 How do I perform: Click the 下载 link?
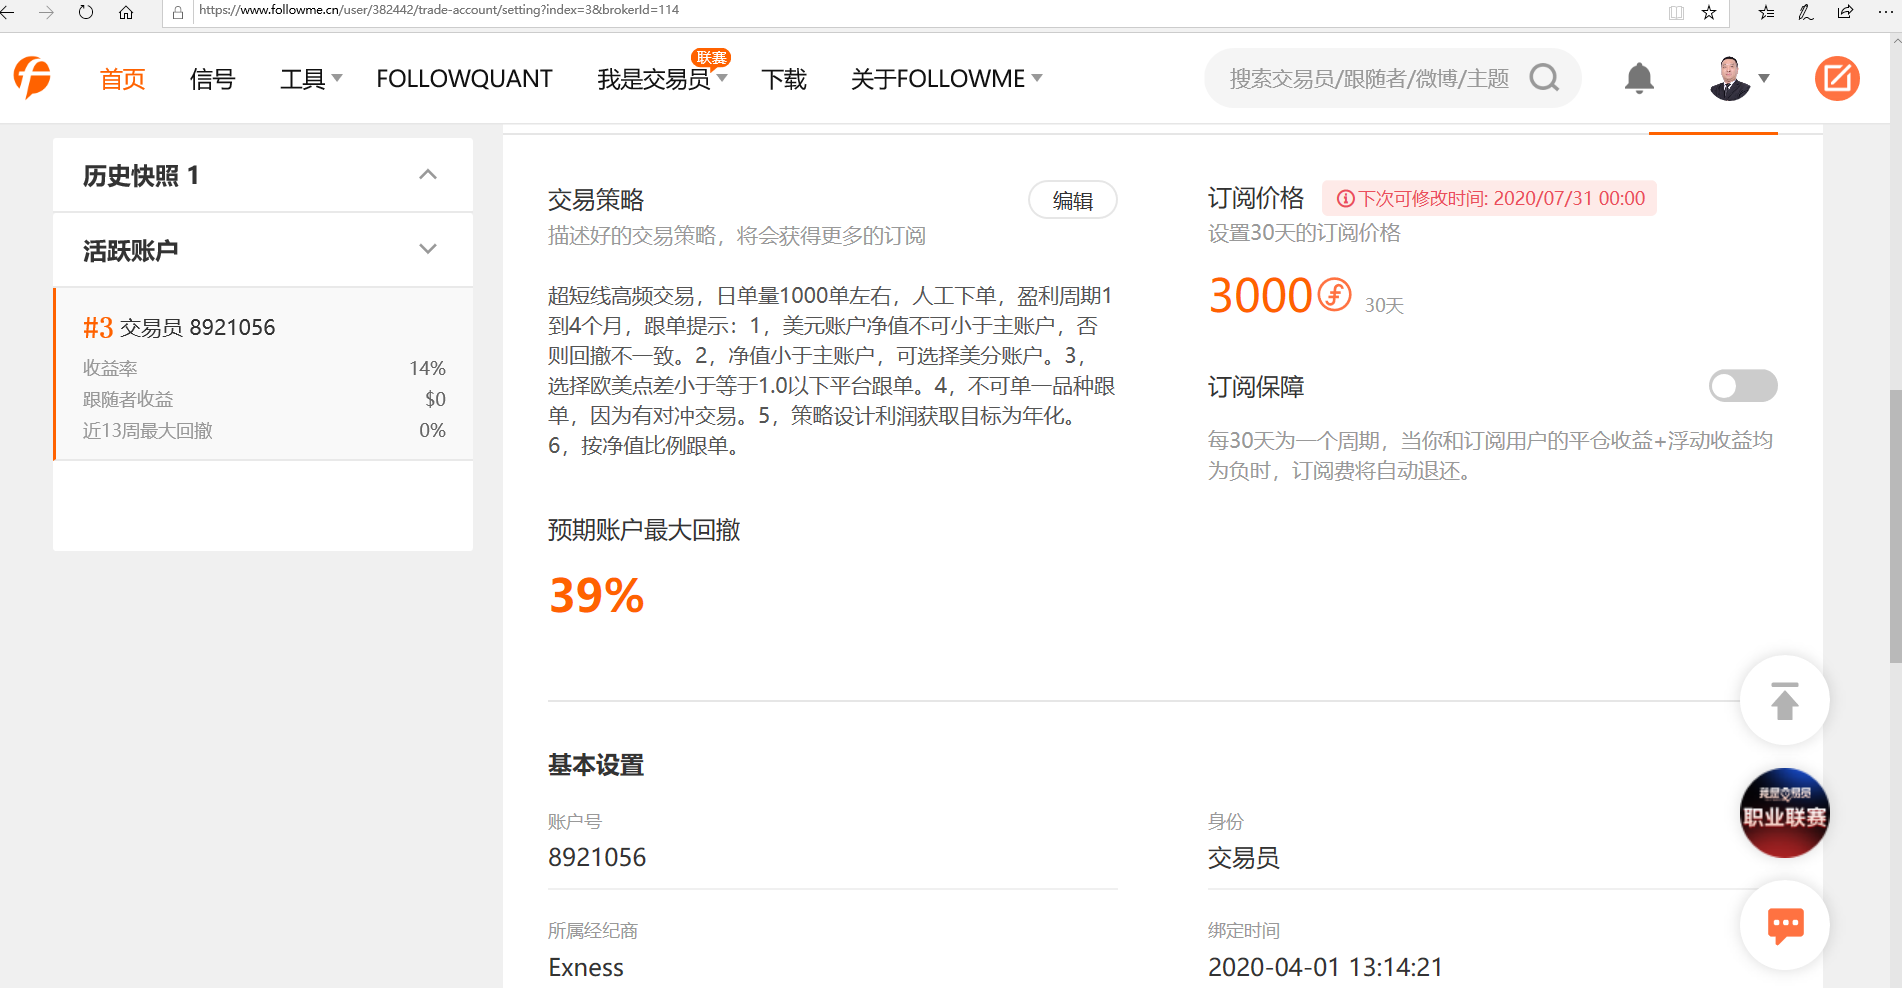(783, 79)
